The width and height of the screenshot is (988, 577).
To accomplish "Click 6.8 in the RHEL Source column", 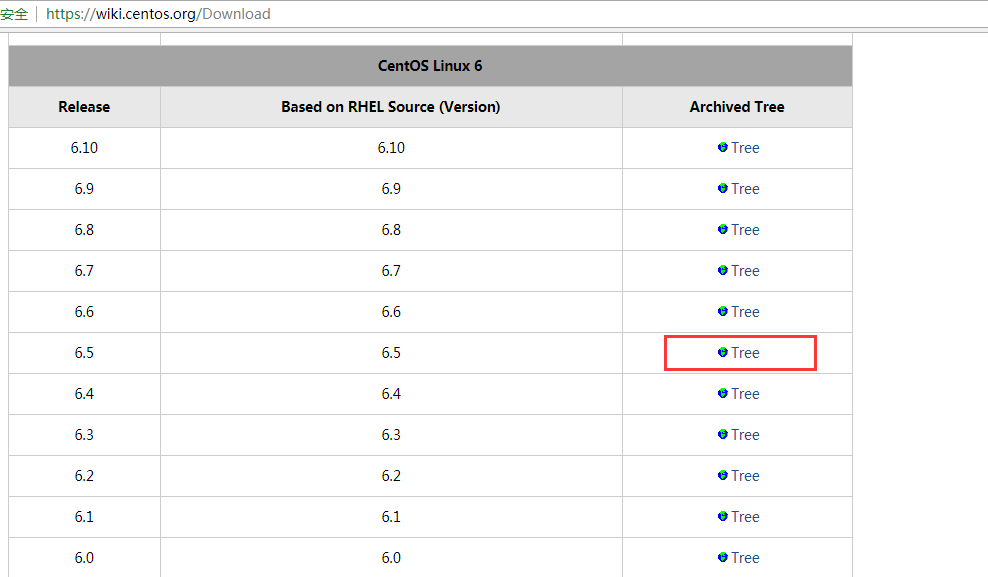I will pos(391,230).
